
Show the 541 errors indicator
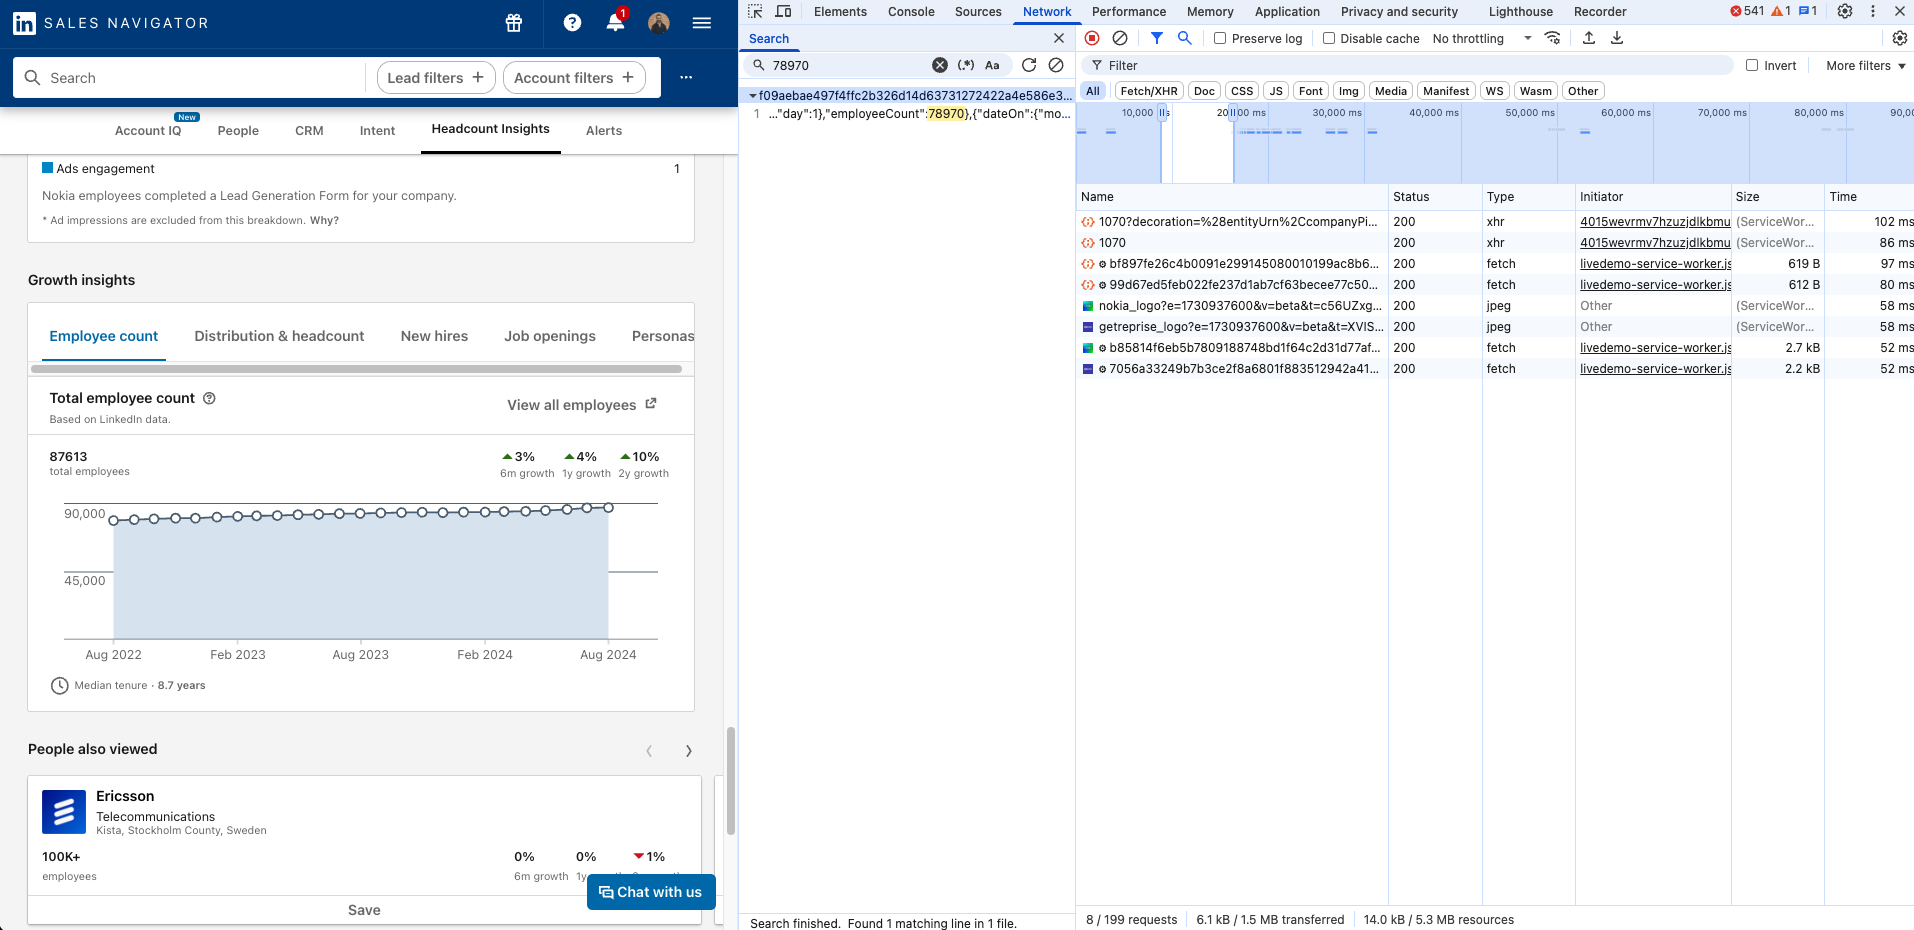[1747, 11]
